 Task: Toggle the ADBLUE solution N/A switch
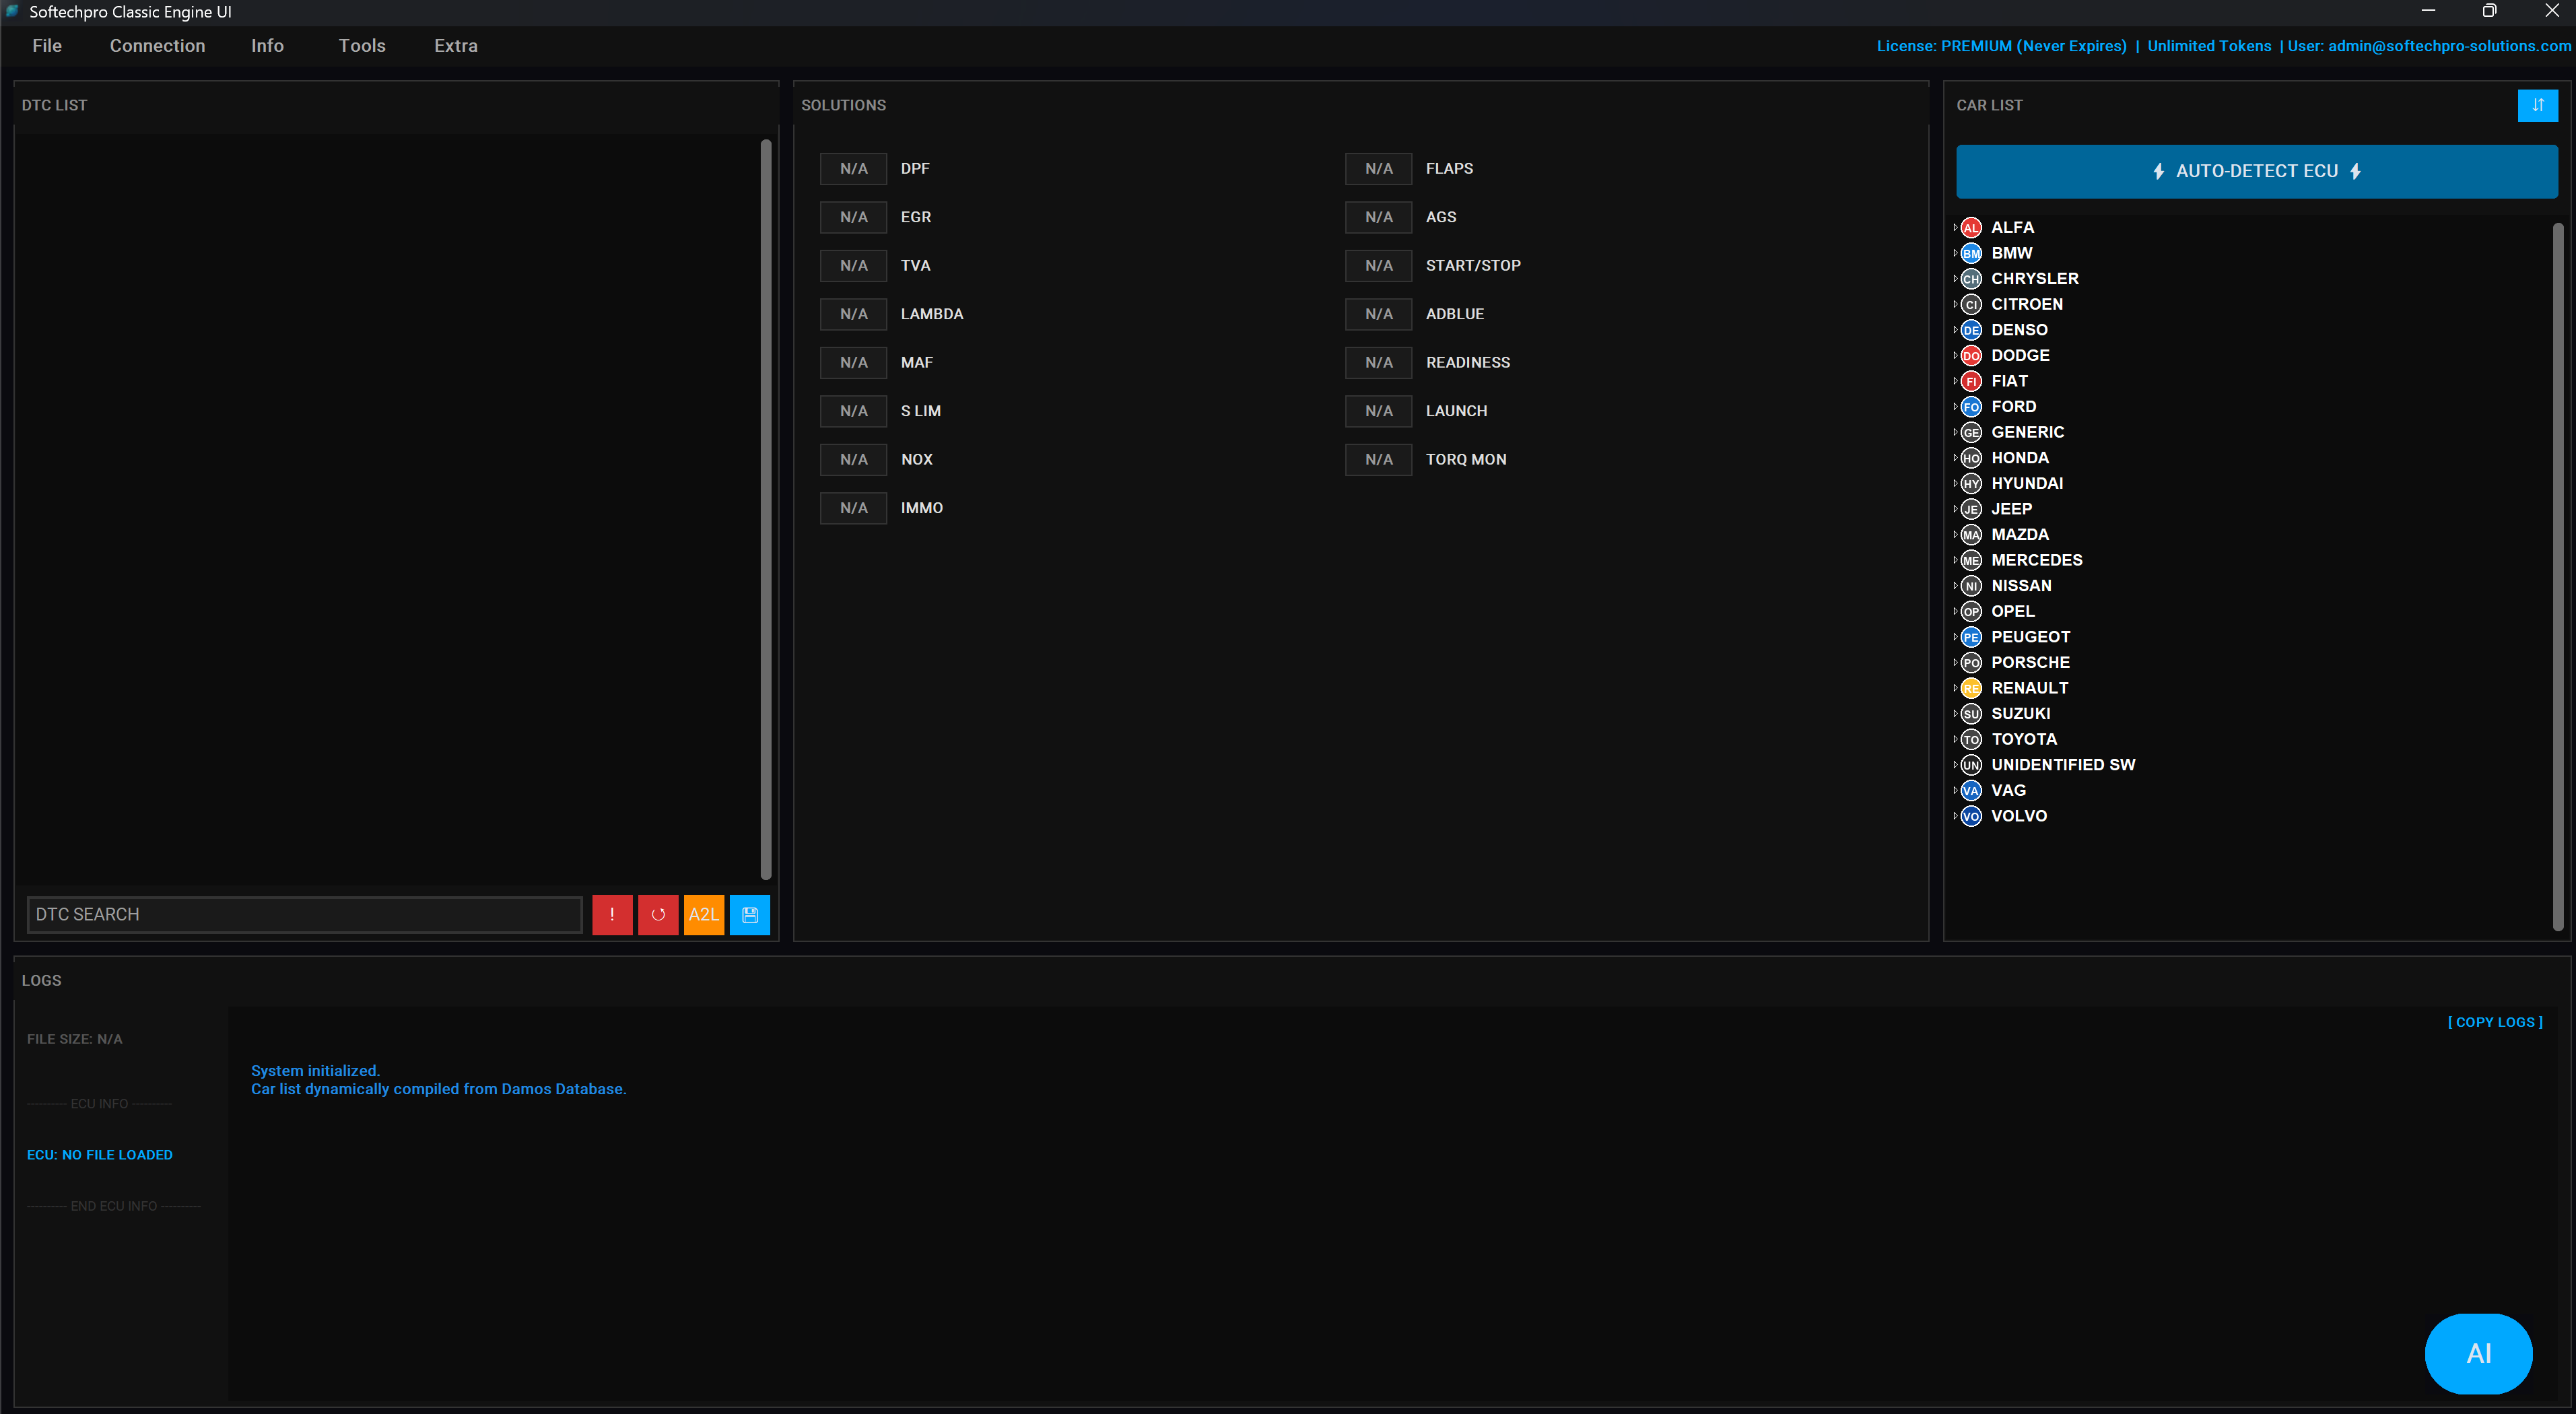(x=1378, y=314)
